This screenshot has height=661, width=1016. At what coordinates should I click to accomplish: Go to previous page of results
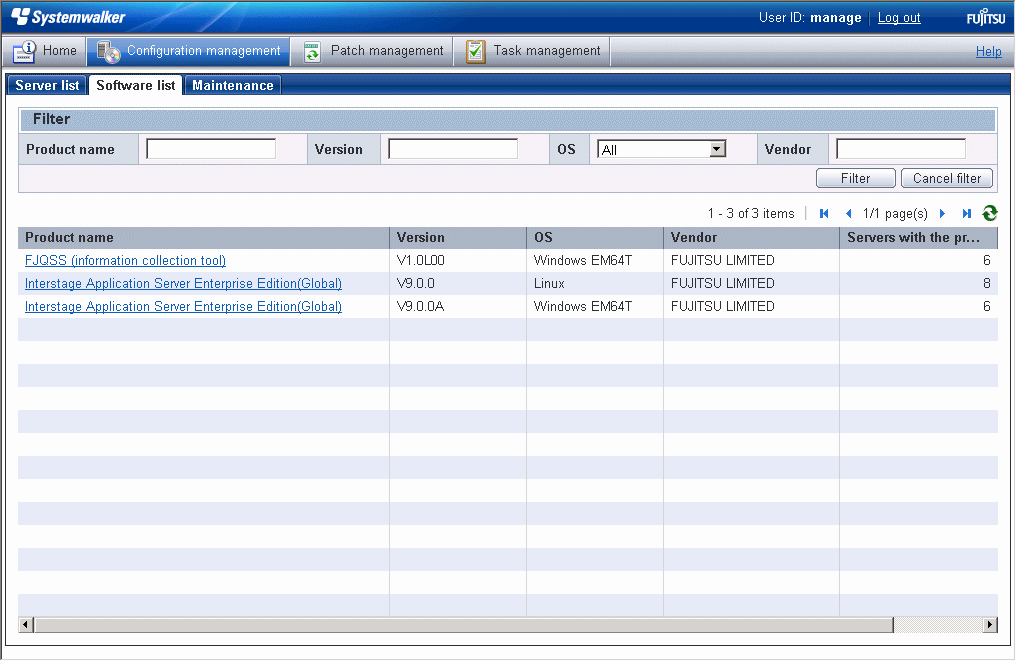click(x=848, y=213)
